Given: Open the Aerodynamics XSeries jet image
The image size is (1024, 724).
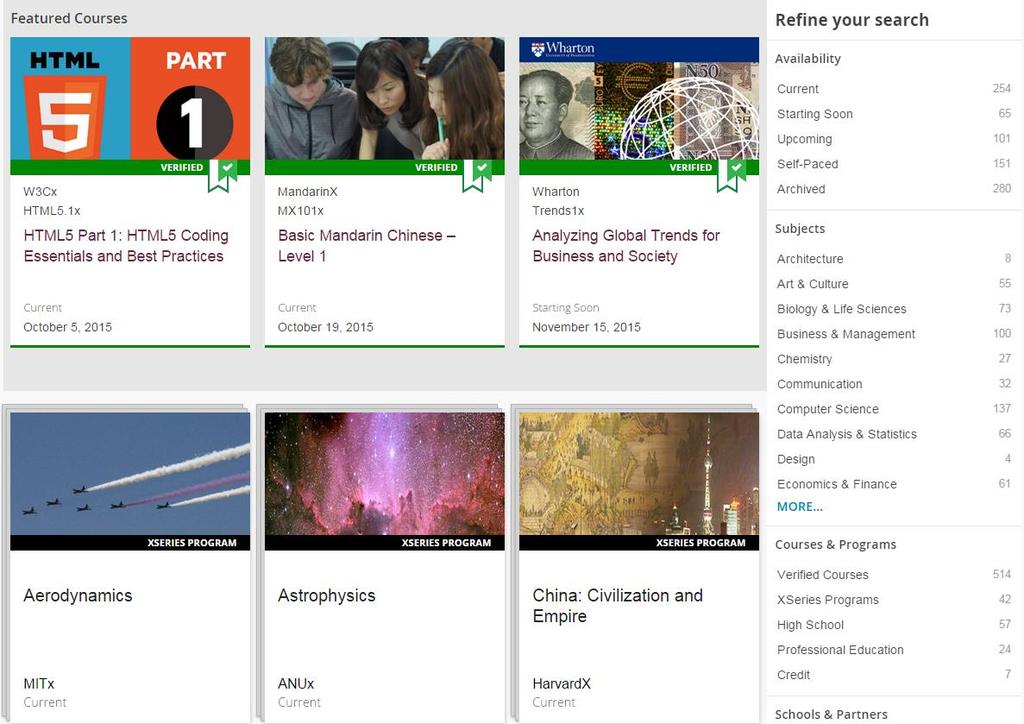Looking at the screenshot, I should click(x=130, y=474).
